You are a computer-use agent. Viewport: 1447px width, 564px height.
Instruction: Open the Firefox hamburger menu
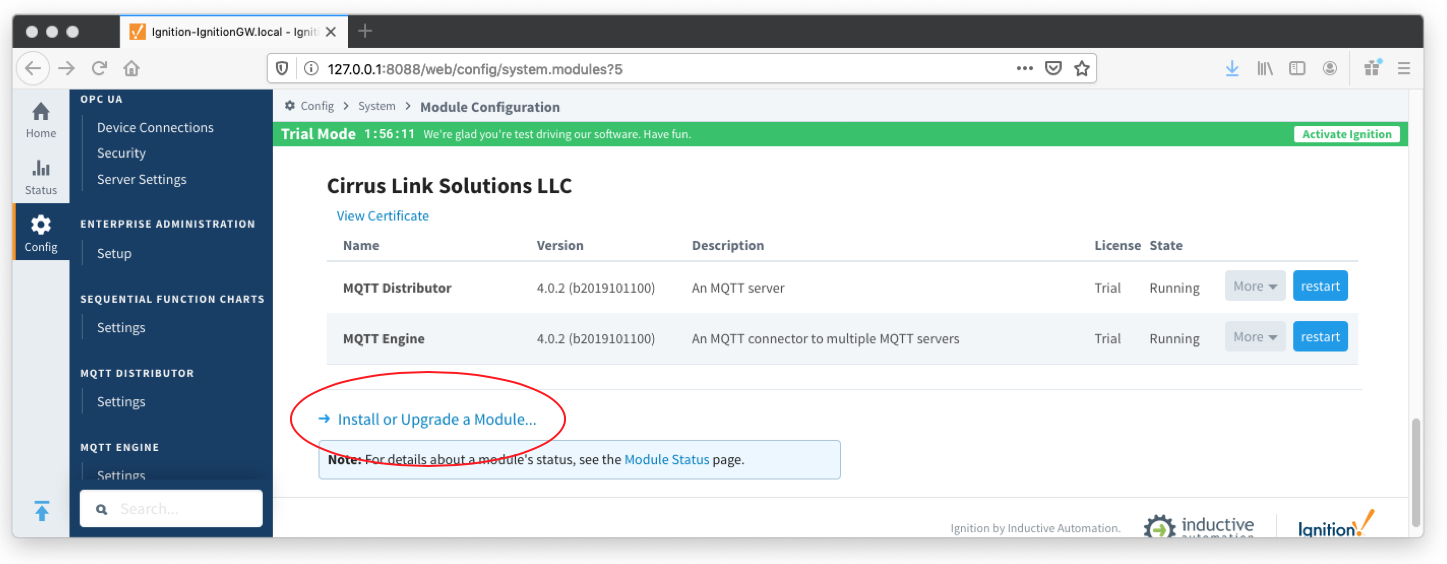pos(1404,68)
